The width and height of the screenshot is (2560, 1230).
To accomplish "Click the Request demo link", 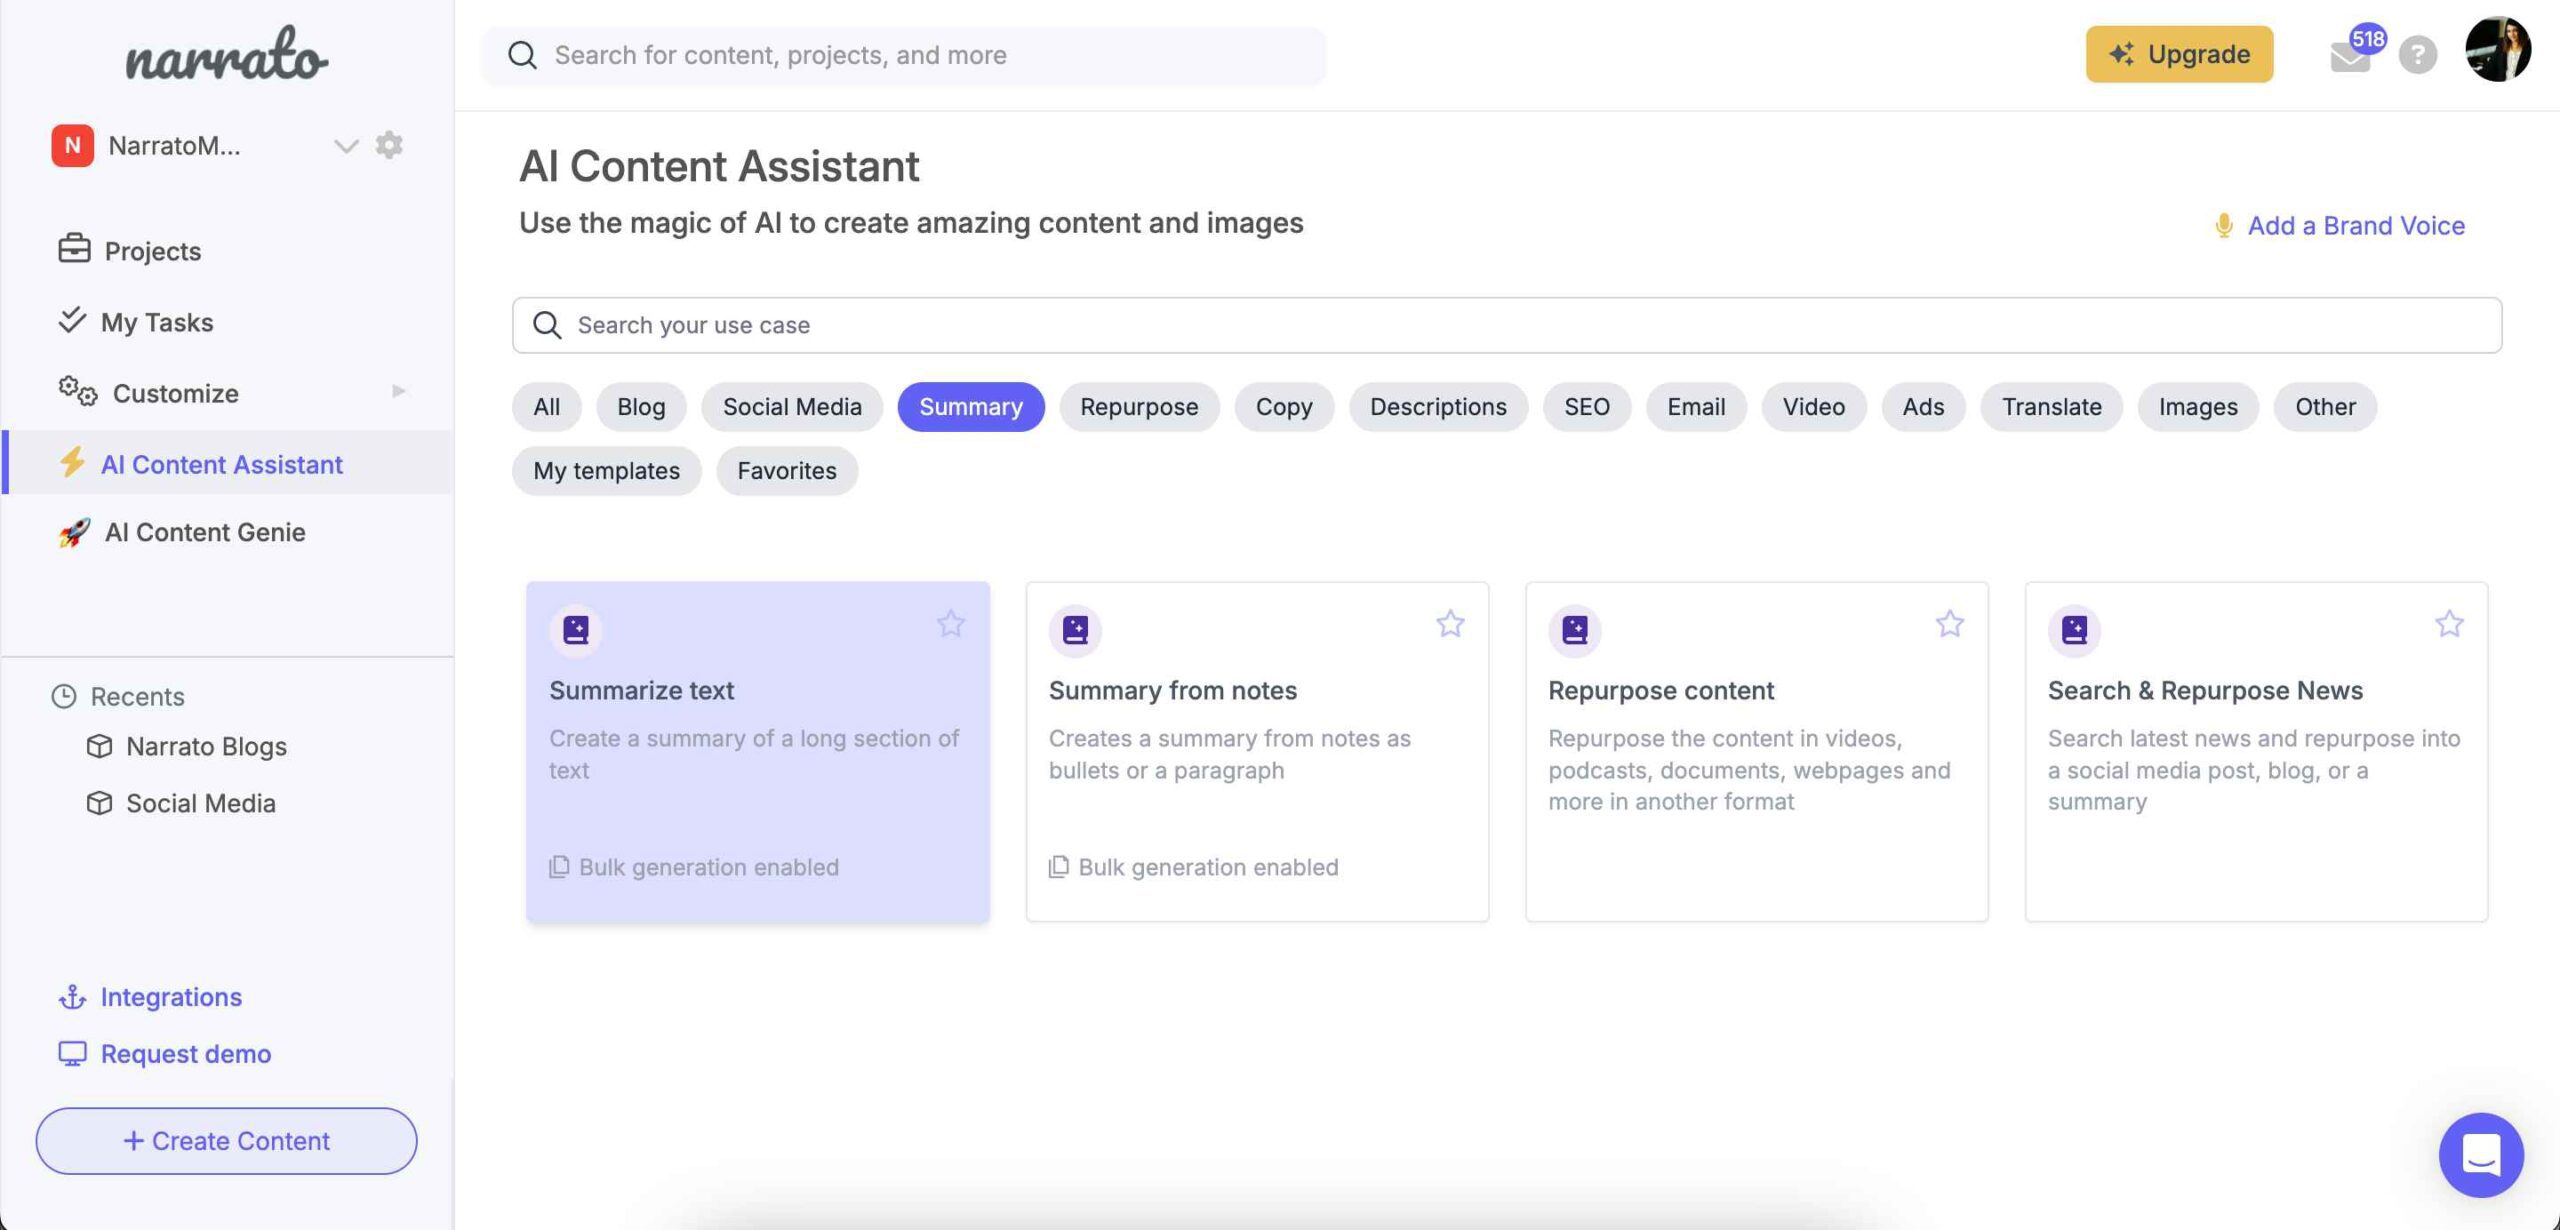I will pos(186,1054).
